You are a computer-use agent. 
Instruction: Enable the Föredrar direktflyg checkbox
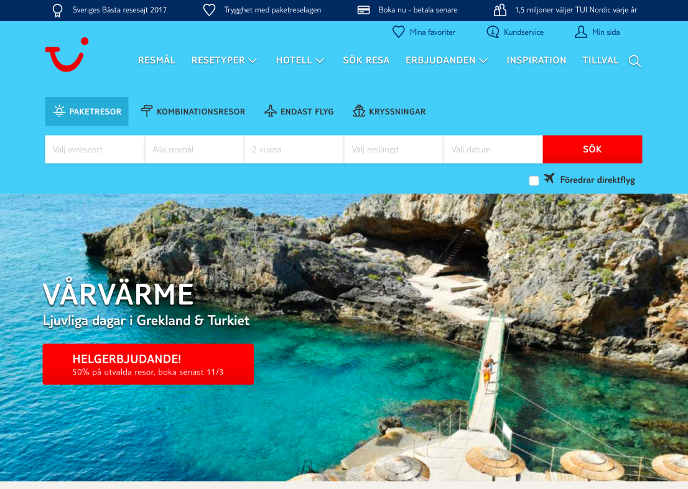click(534, 180)
